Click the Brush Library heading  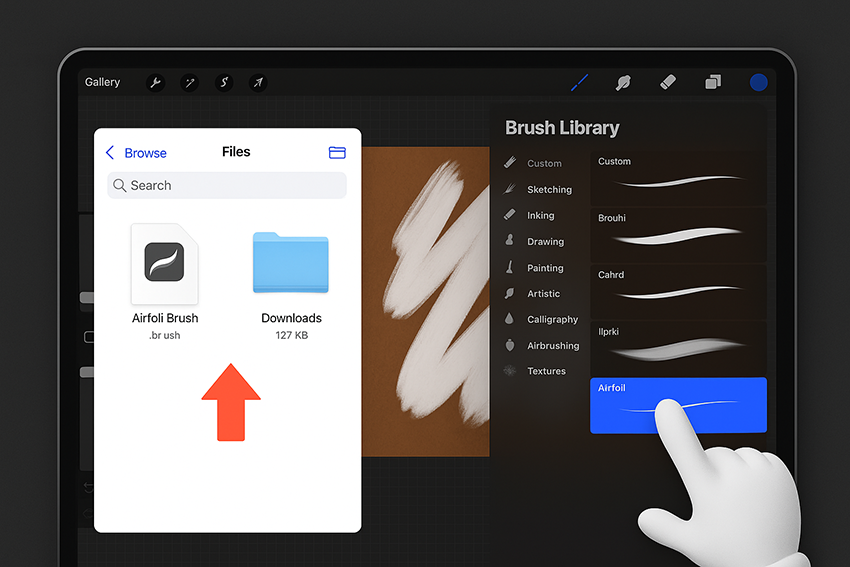562,128
